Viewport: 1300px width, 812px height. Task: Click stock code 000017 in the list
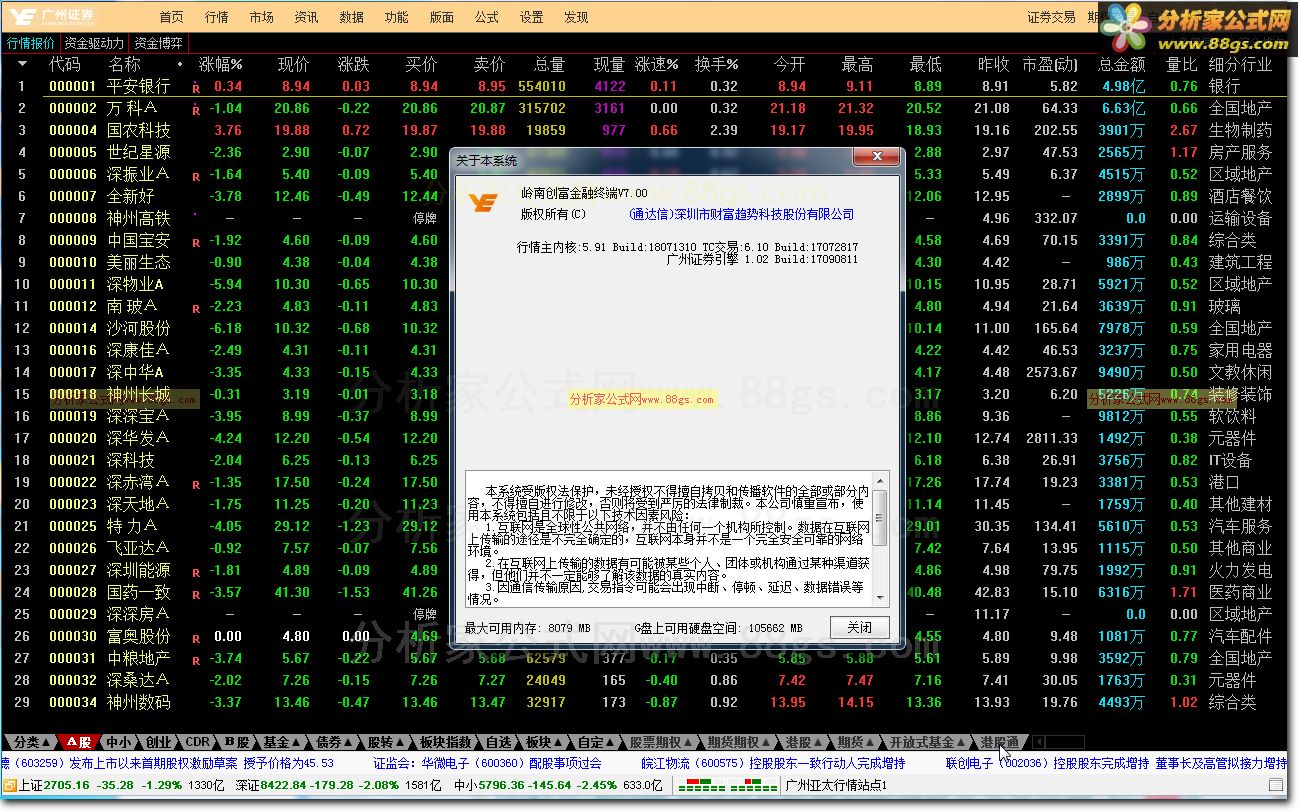point(73,372)
